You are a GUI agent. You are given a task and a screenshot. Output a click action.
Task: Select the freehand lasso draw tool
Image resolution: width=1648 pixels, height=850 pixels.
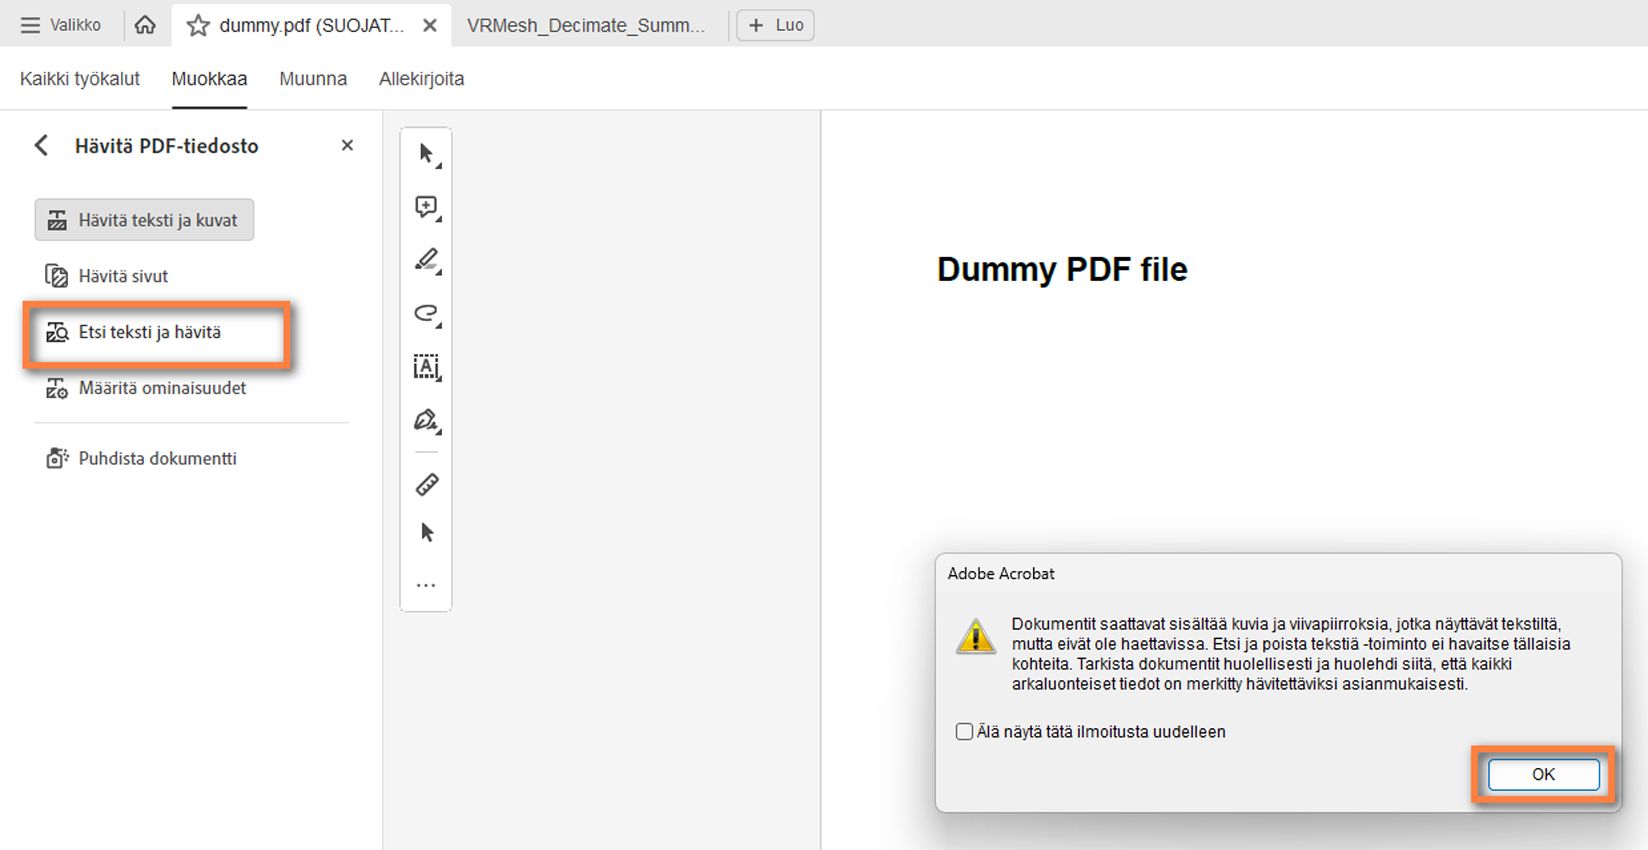(x=427, y=314)
